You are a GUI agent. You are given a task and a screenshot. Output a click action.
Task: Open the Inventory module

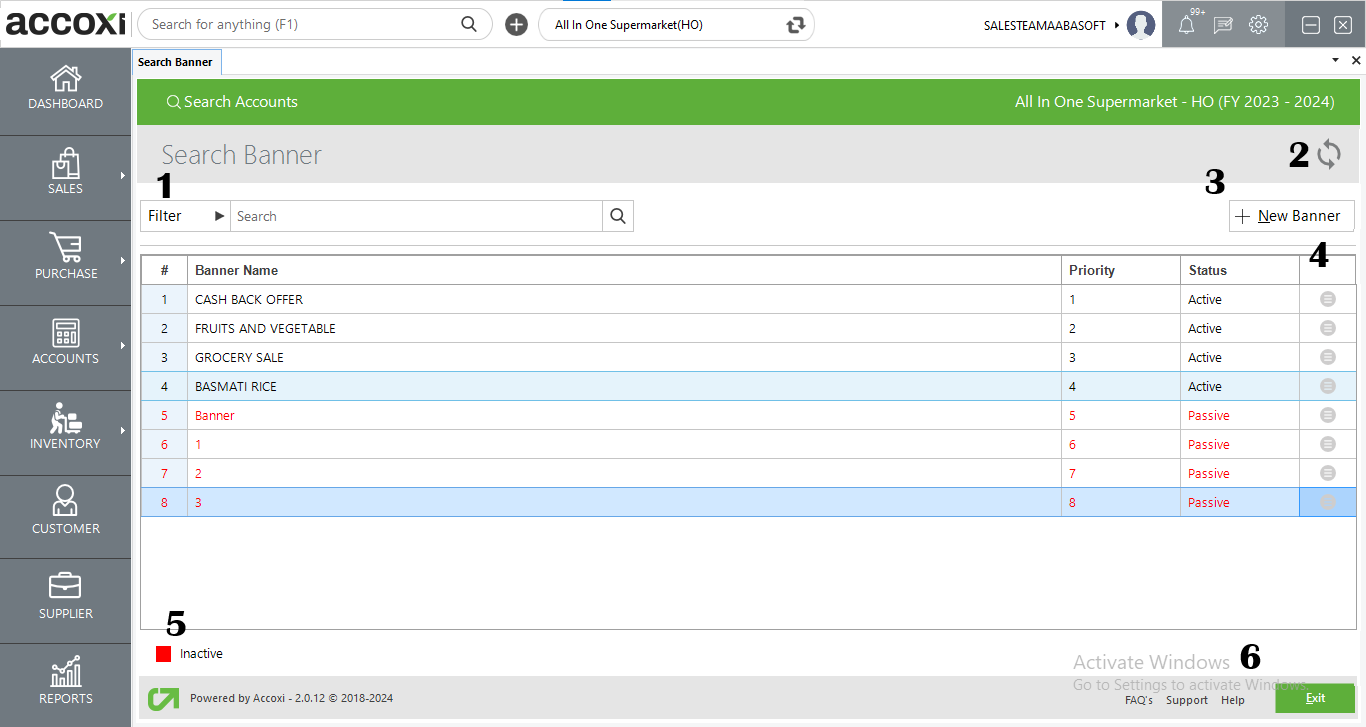(65, 428)
